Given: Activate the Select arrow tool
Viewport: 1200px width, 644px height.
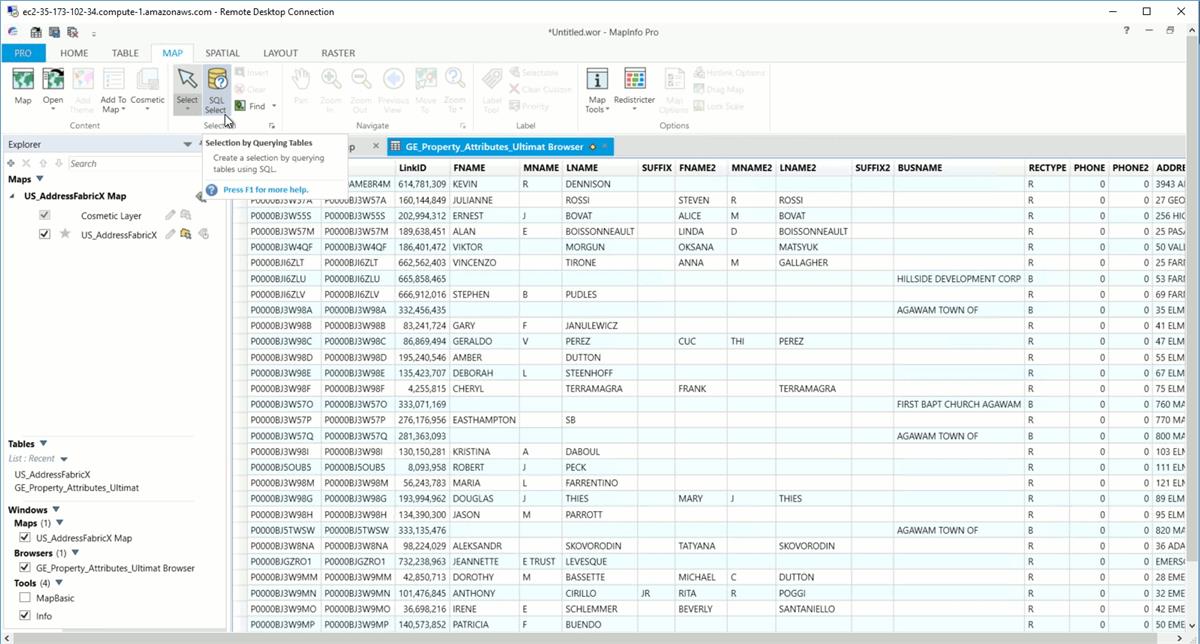Looking at the screenshot, I should point(187,80).
